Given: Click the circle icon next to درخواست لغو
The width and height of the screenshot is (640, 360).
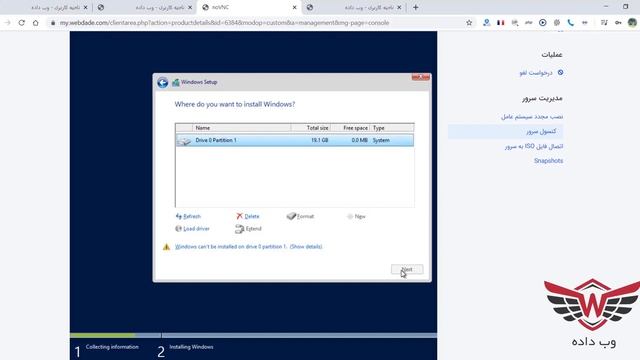Looking at the screenshot, I should 560,72.
